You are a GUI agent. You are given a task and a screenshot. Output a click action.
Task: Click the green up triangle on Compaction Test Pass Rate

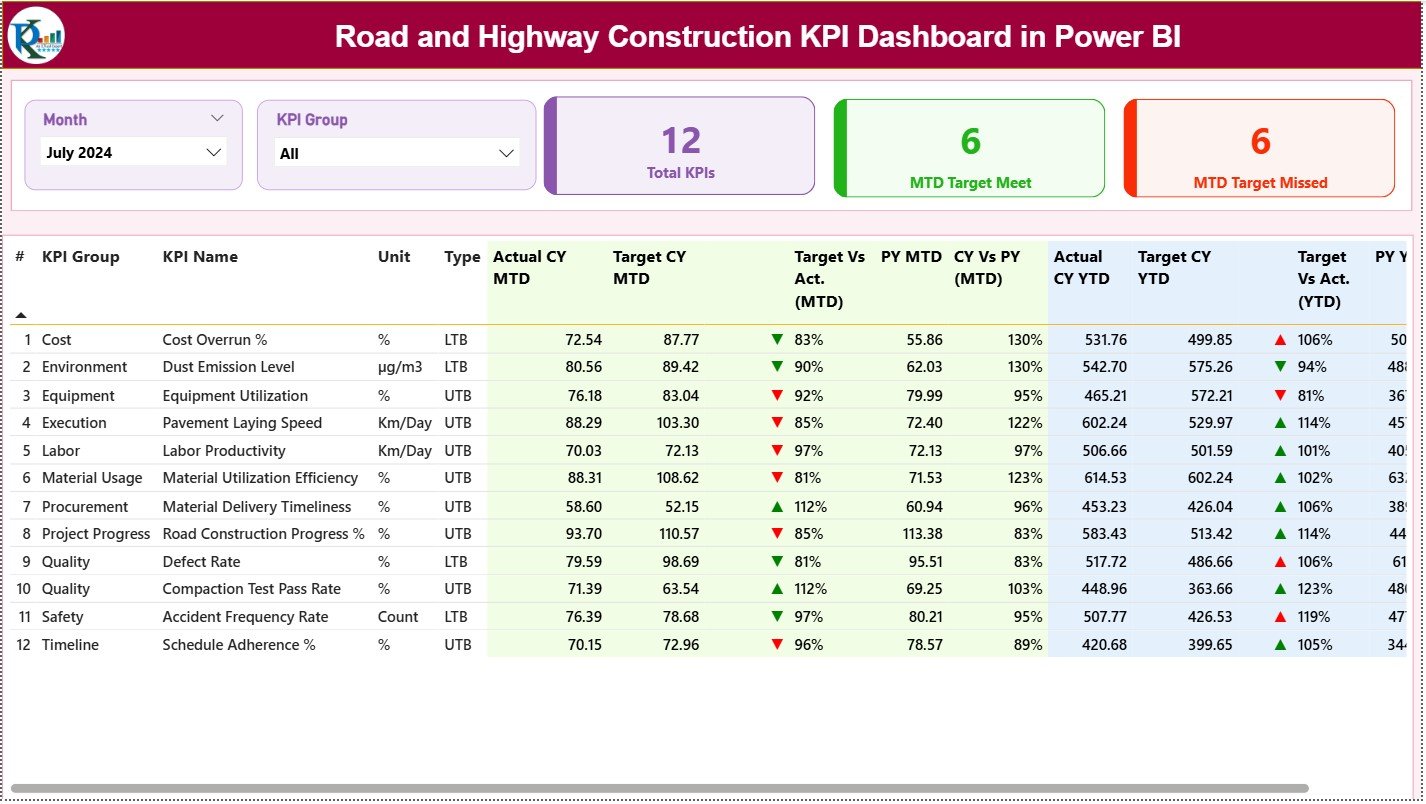(x=779, y=589)
